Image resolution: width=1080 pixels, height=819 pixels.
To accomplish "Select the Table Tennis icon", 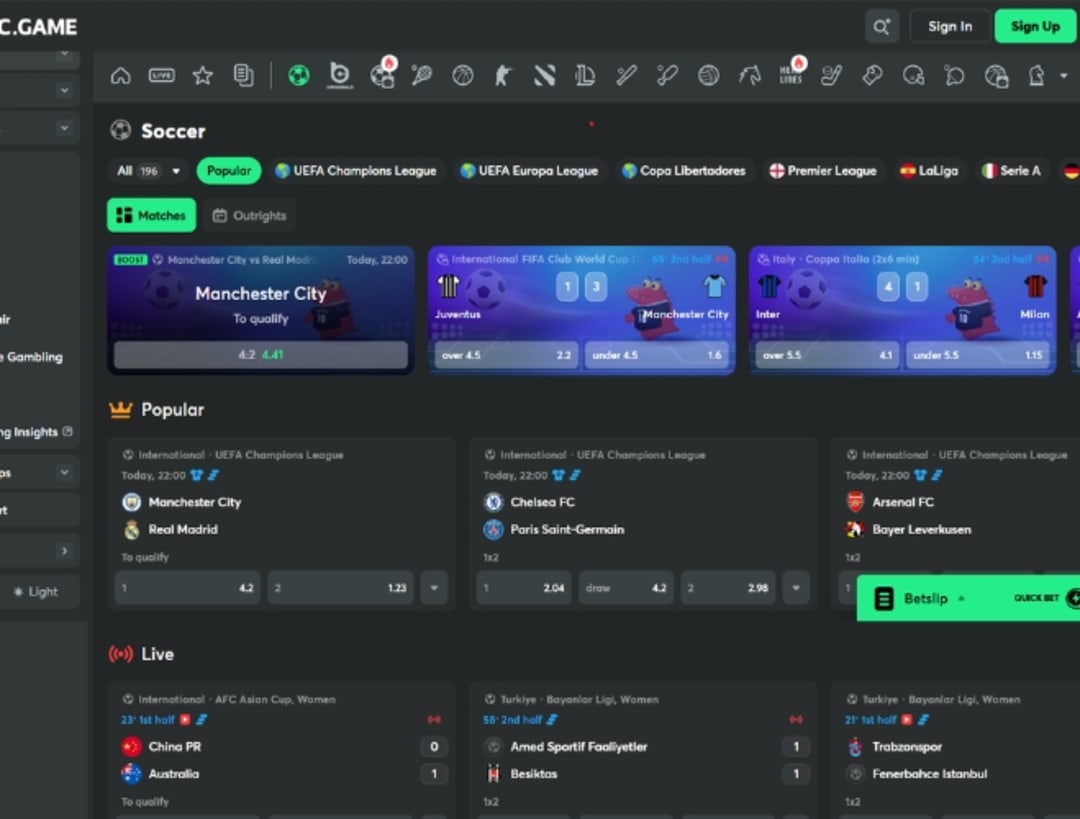I will 954,75.
